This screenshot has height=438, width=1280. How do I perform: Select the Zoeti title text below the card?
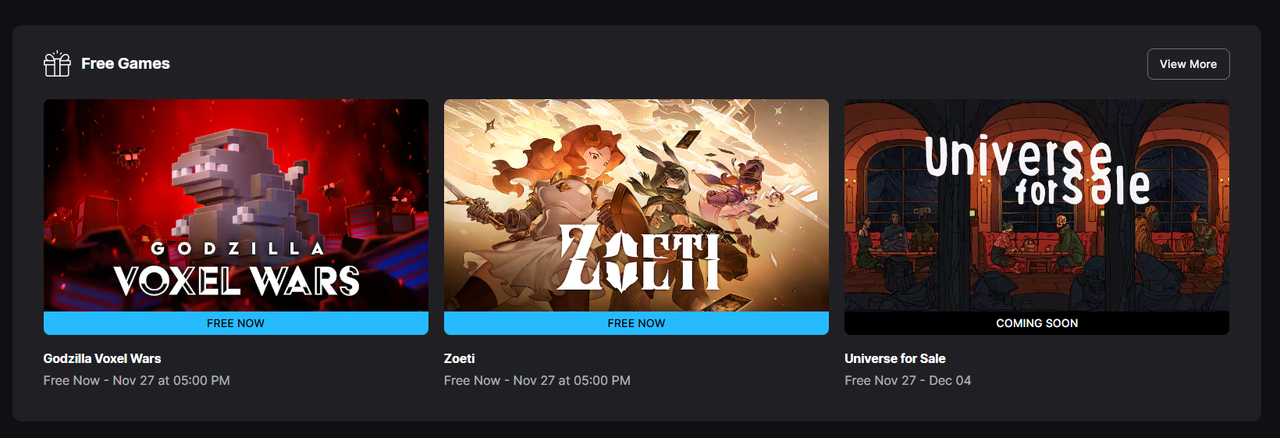pos(460,358)
